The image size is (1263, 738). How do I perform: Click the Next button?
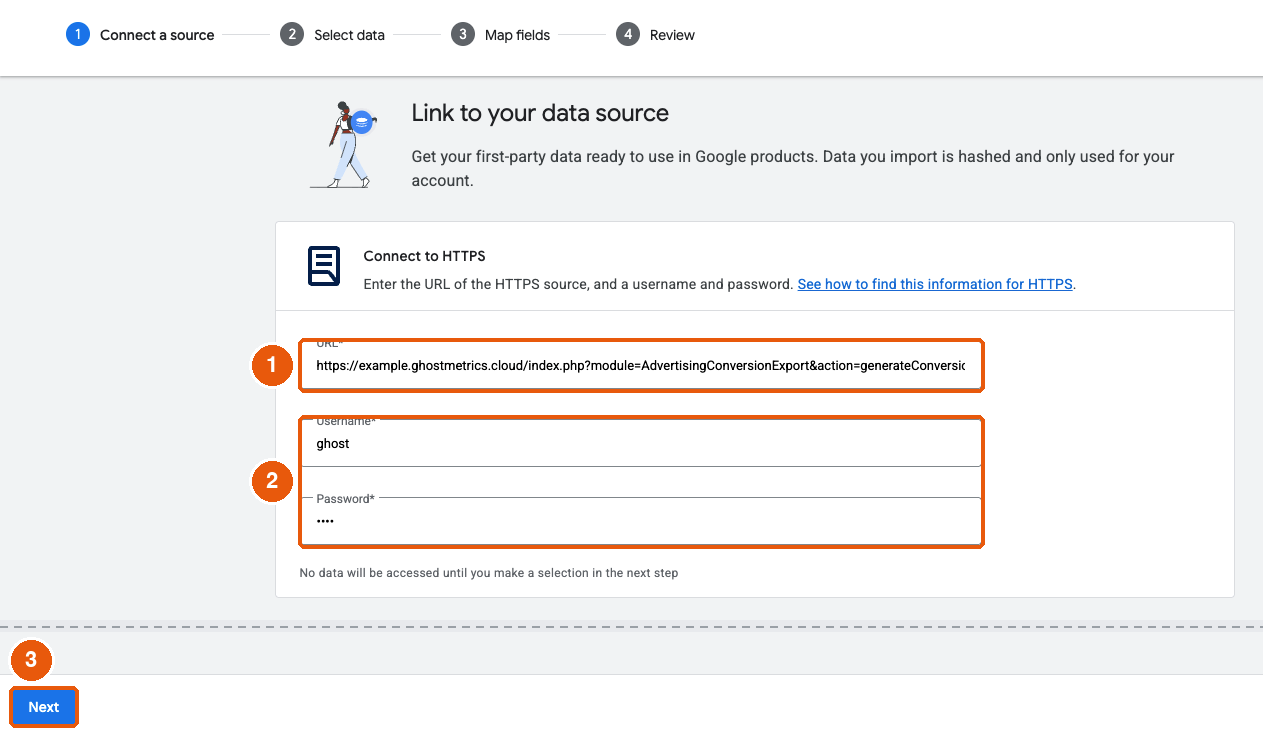(x=44, y=707)
